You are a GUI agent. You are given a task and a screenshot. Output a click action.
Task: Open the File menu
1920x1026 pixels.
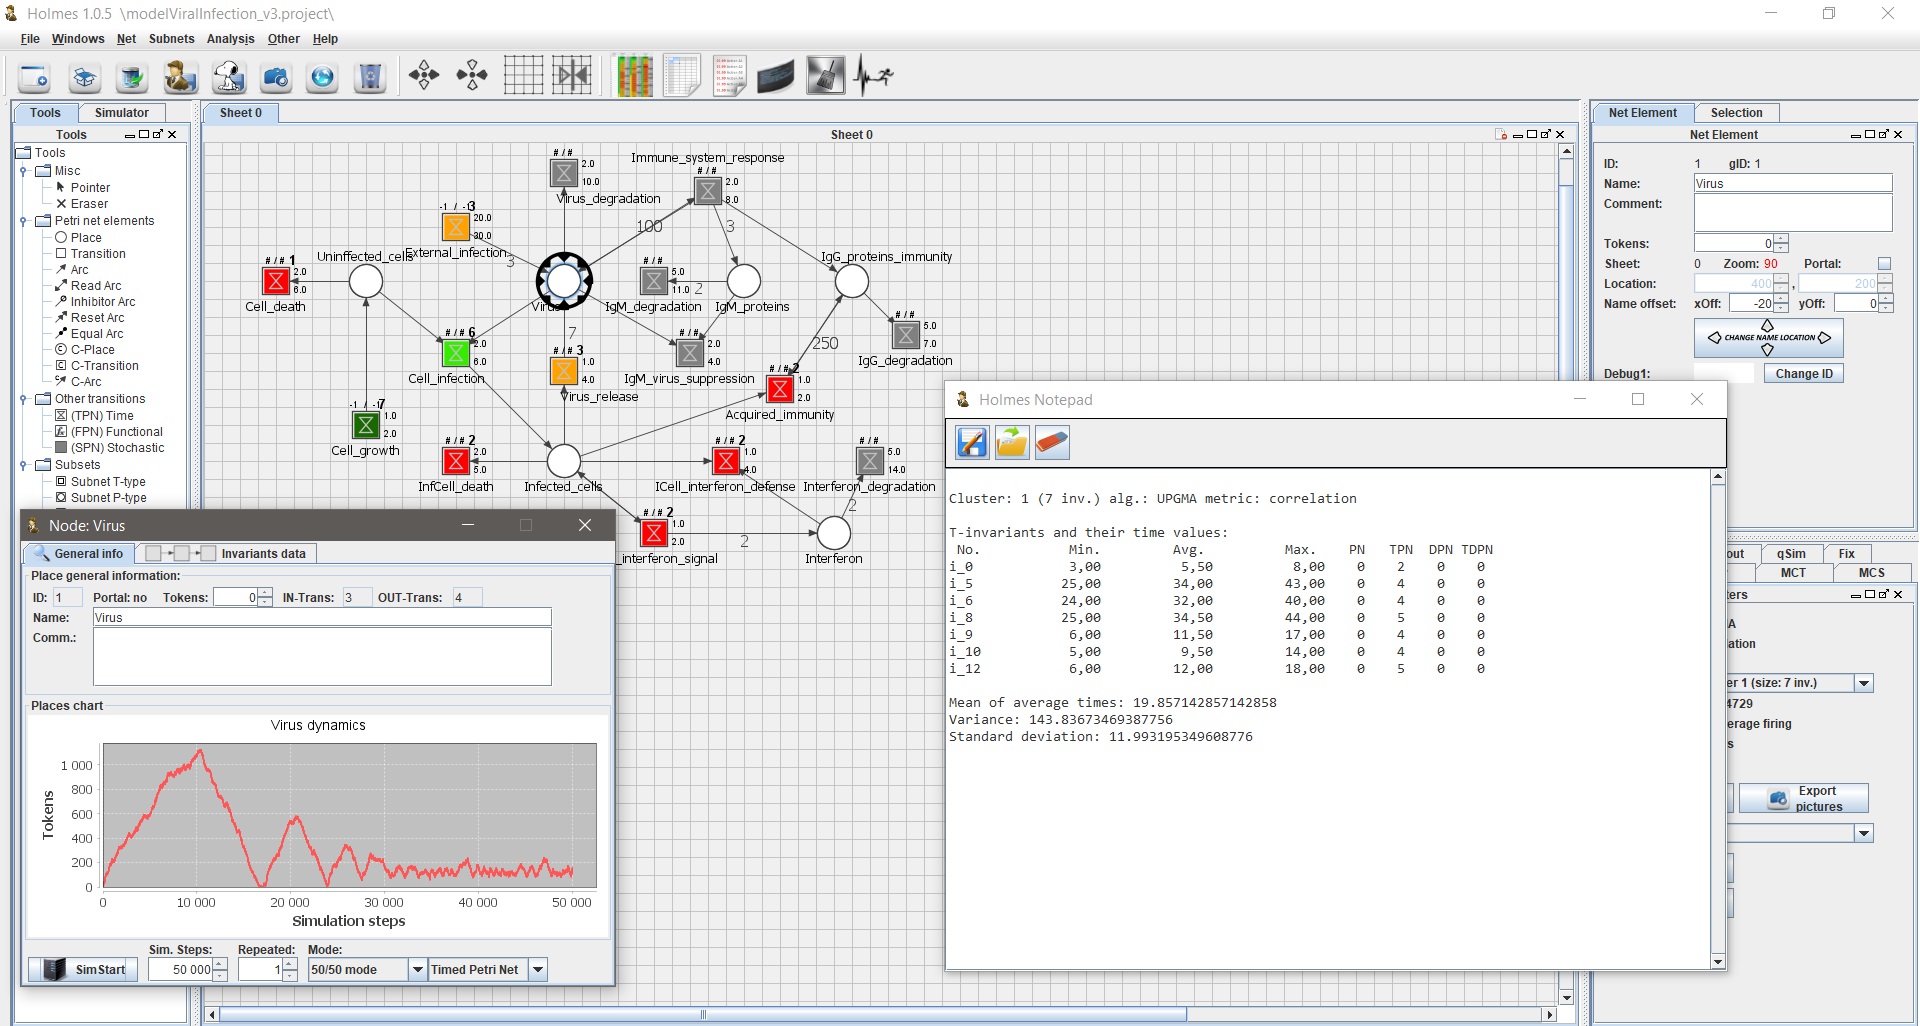[x=30, y=39]
